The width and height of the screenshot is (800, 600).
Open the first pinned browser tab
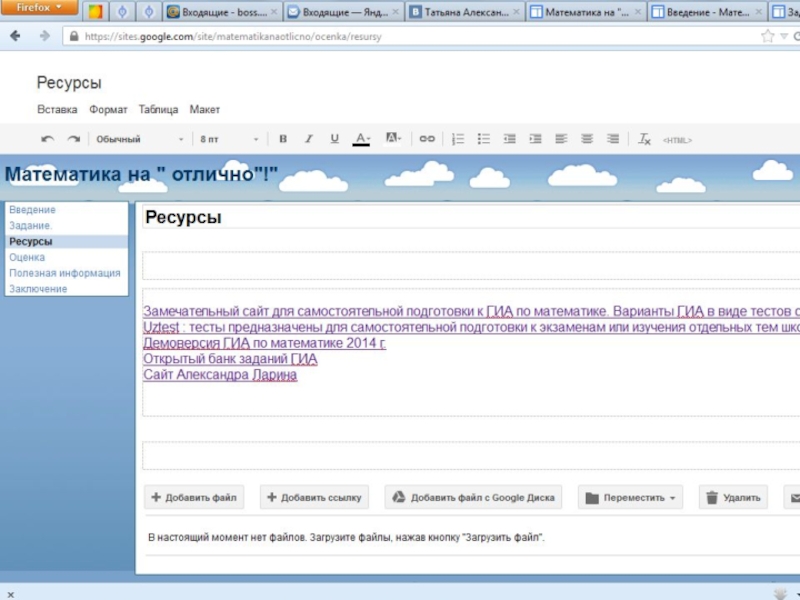(95, 12)
